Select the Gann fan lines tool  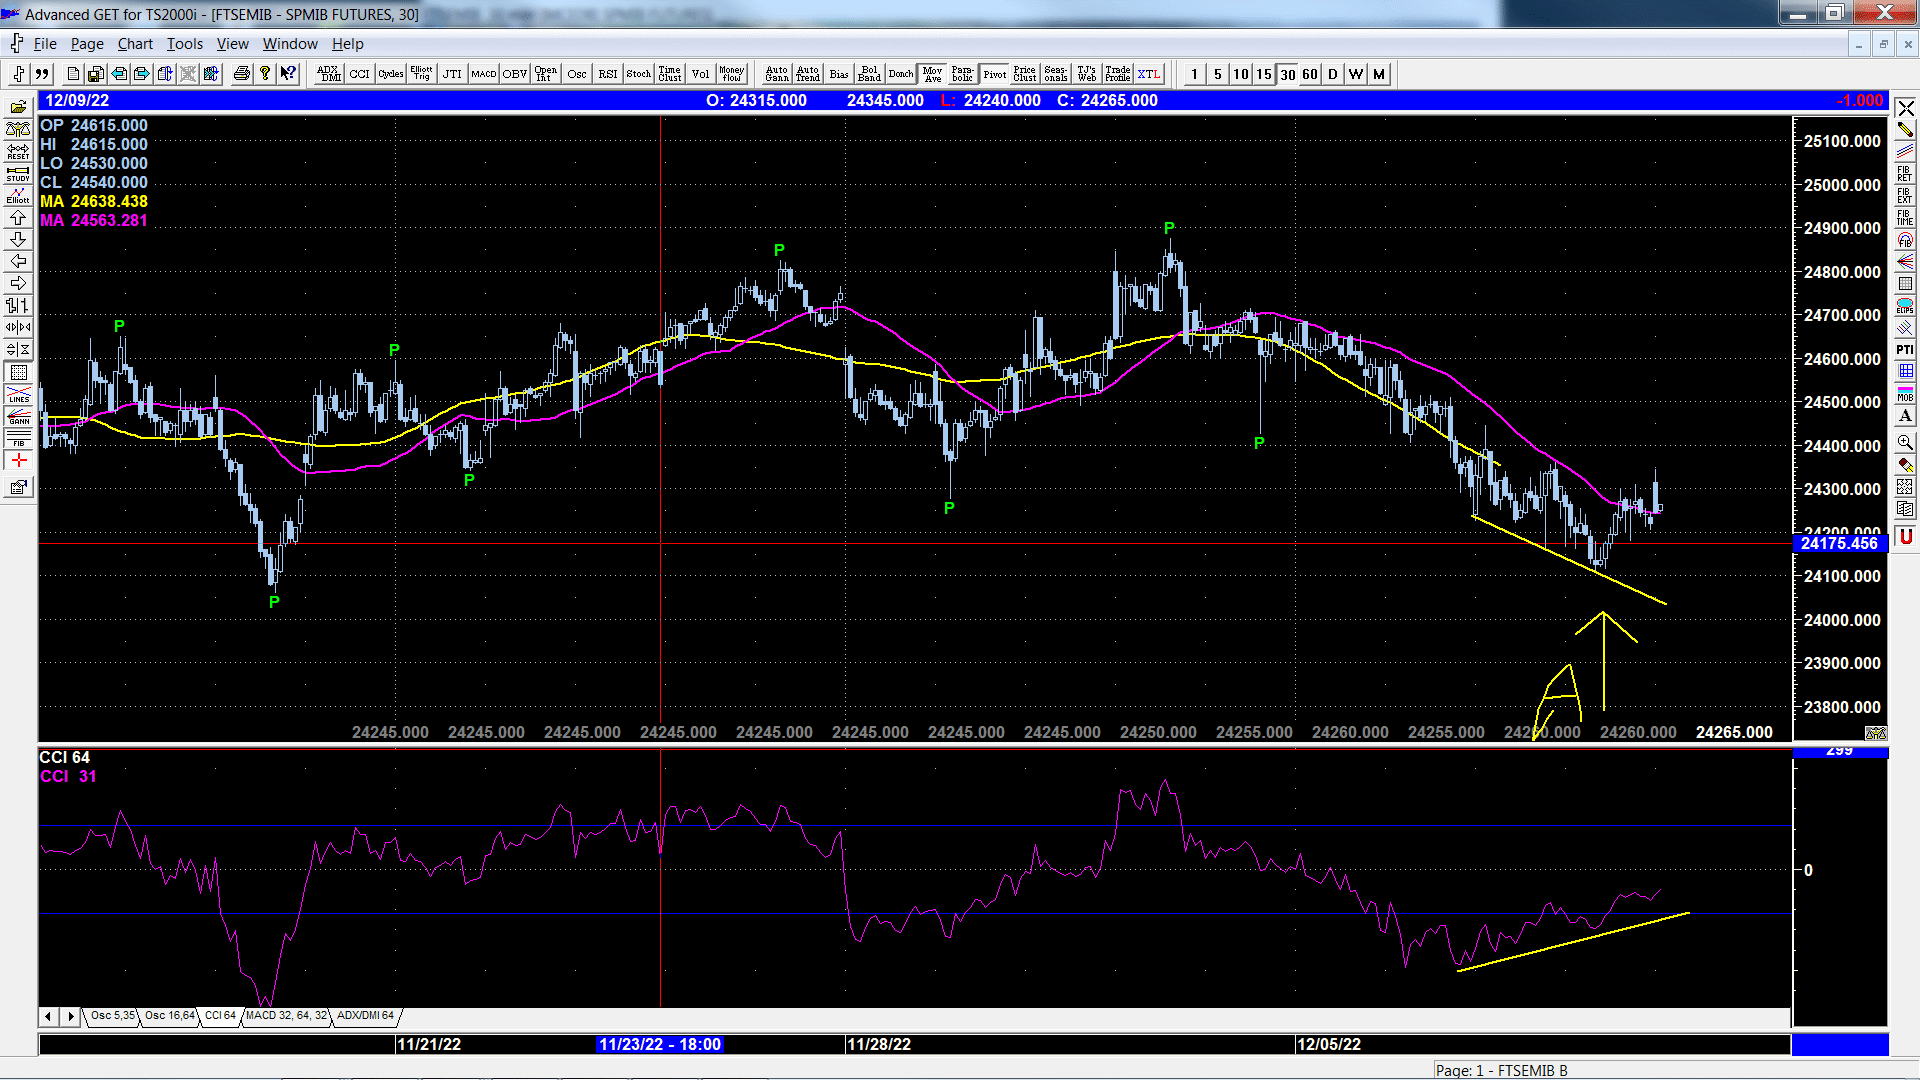(x=1905, y=262)
